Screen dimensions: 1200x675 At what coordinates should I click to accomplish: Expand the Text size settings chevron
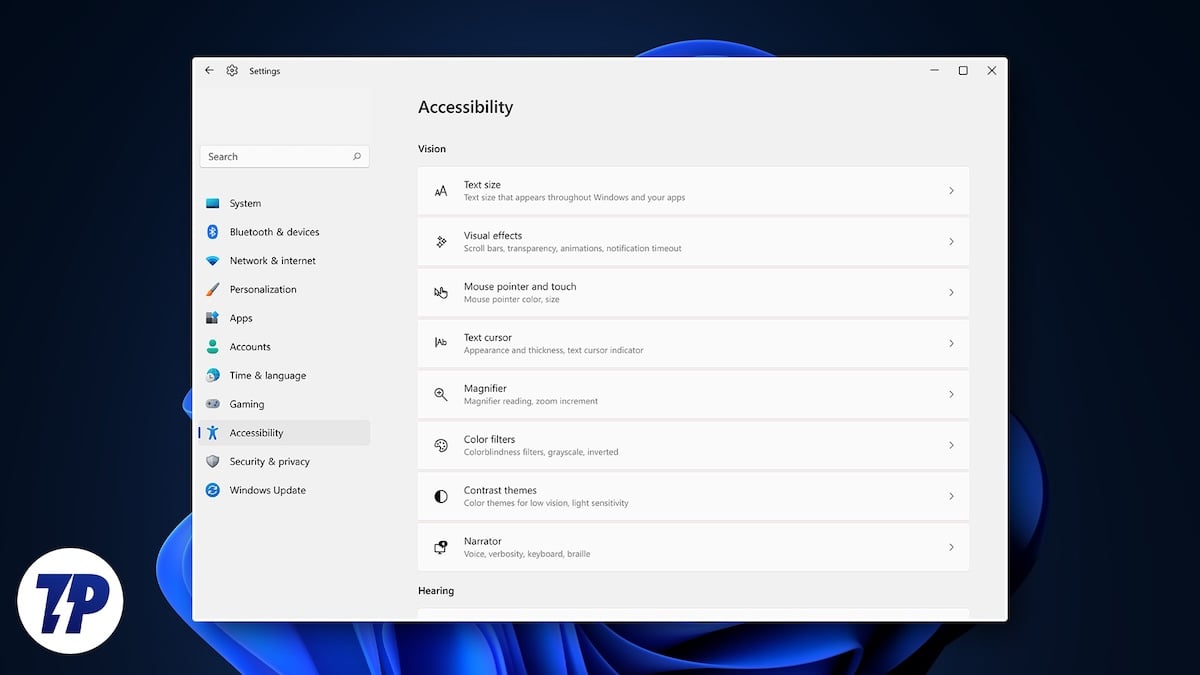[x=951, y=190]
